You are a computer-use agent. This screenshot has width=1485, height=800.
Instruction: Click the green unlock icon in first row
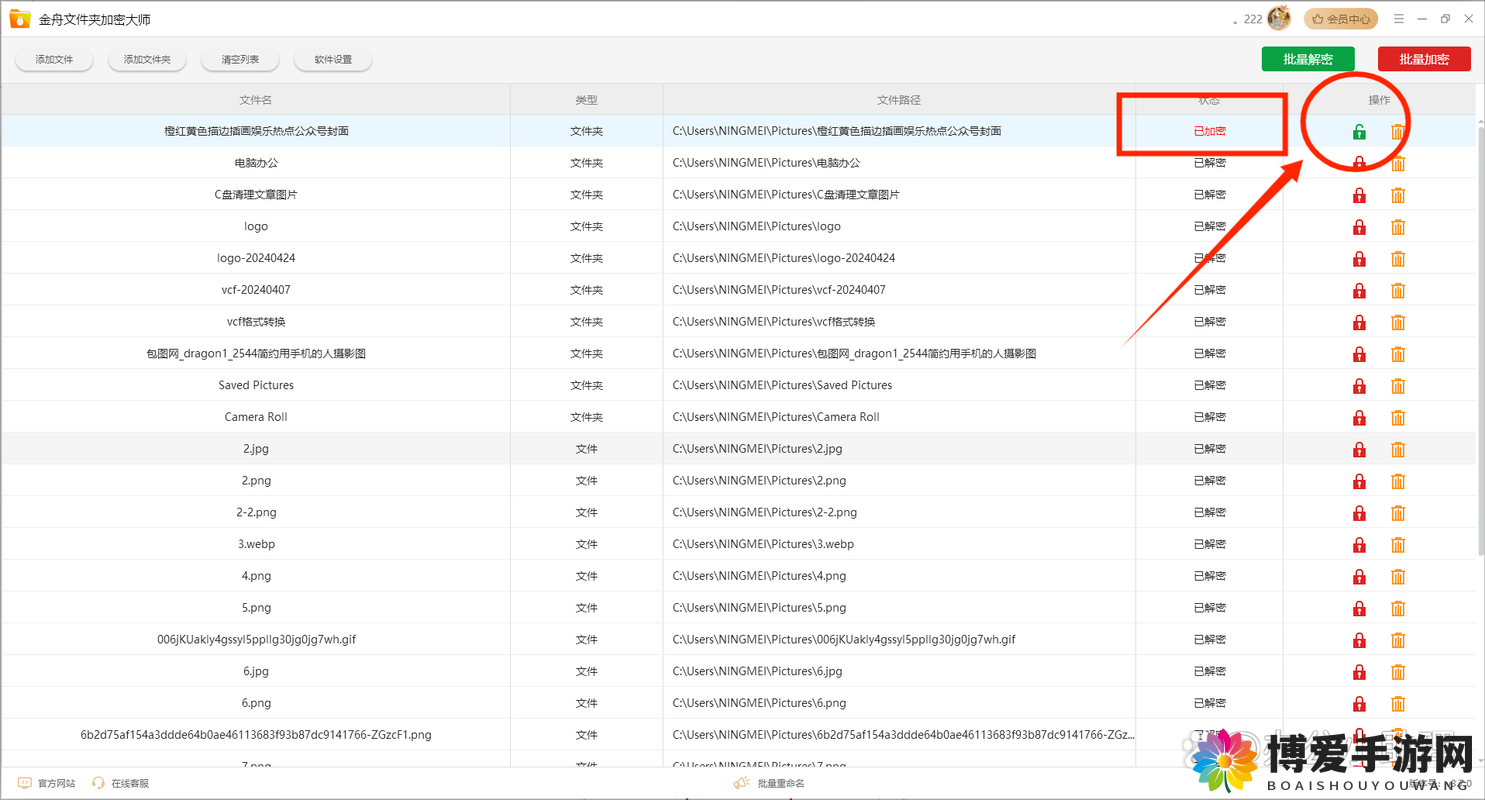[1359, 131]
